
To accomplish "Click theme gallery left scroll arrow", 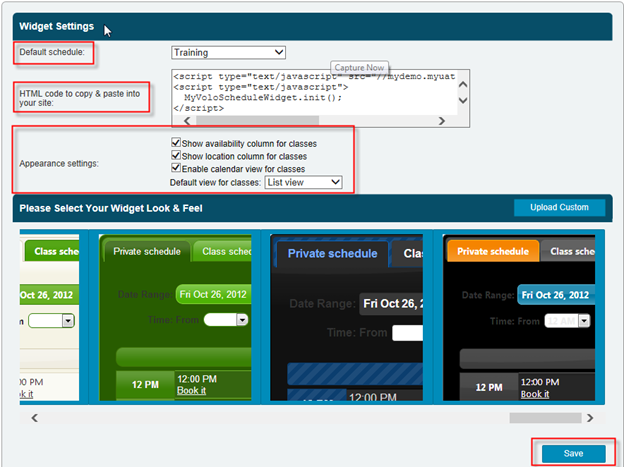I will 33,418.
